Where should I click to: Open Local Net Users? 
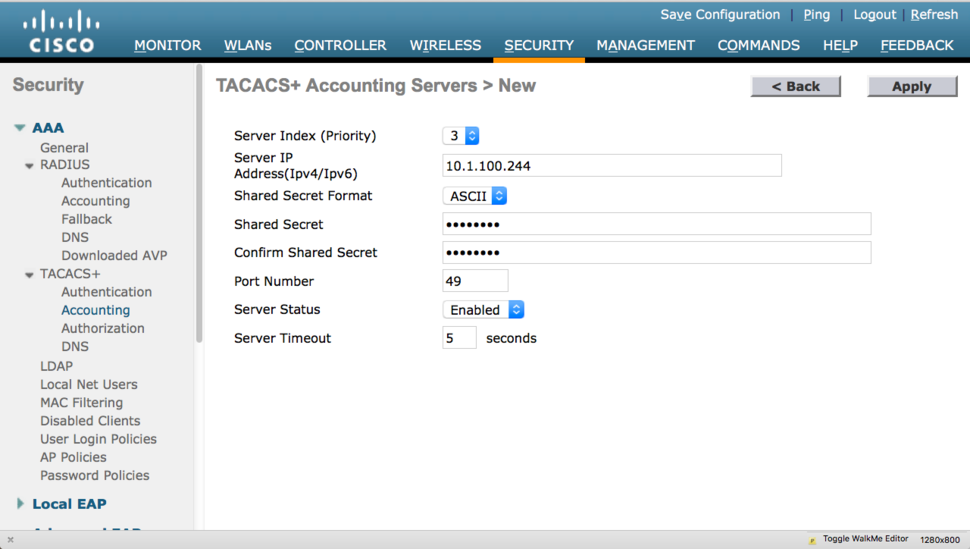click(x=88, y=384)
